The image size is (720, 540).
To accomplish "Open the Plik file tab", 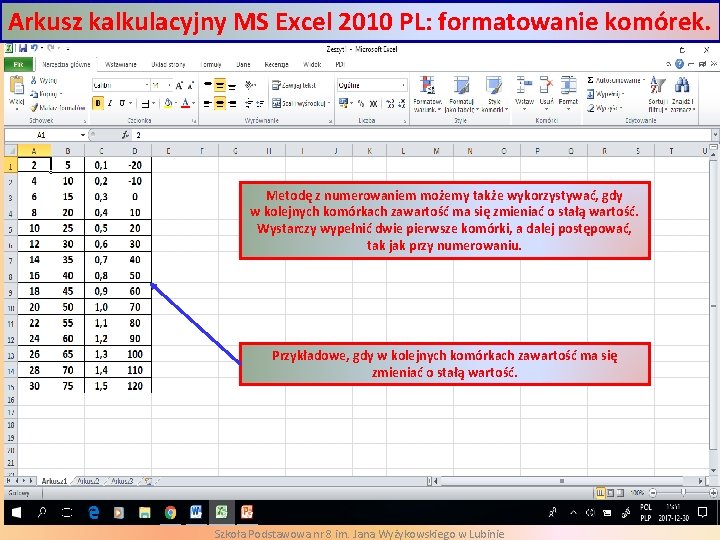I will coord(18,64).
